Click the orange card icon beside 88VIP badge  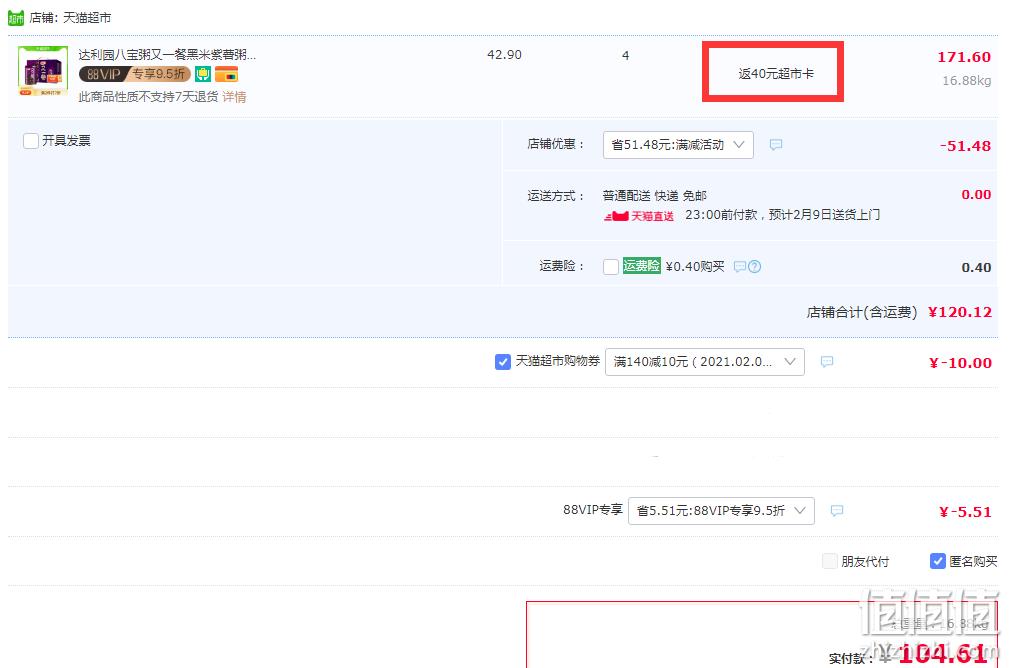pyautogui.click(x=227, y=74)
